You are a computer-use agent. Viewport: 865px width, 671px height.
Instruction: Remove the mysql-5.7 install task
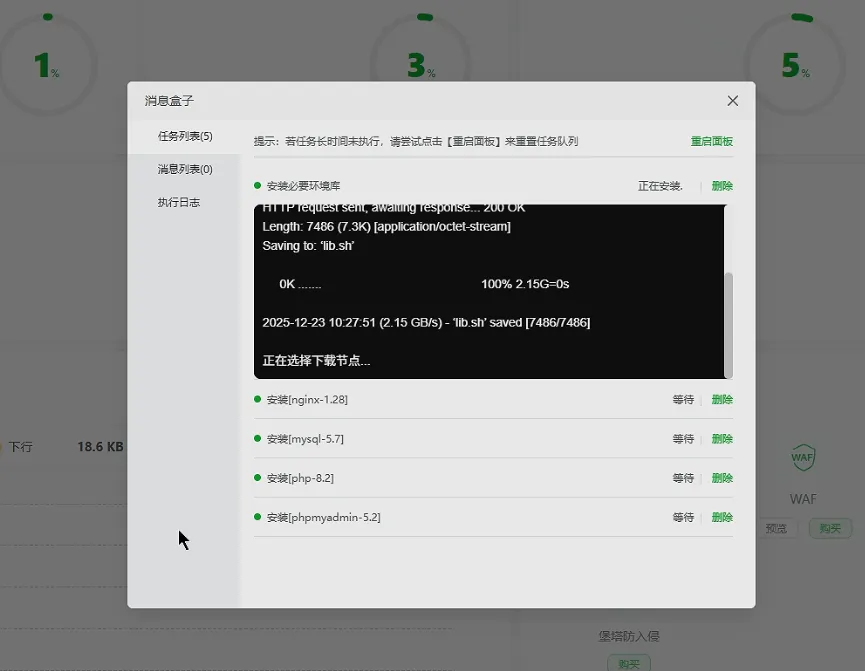[721, 439]
